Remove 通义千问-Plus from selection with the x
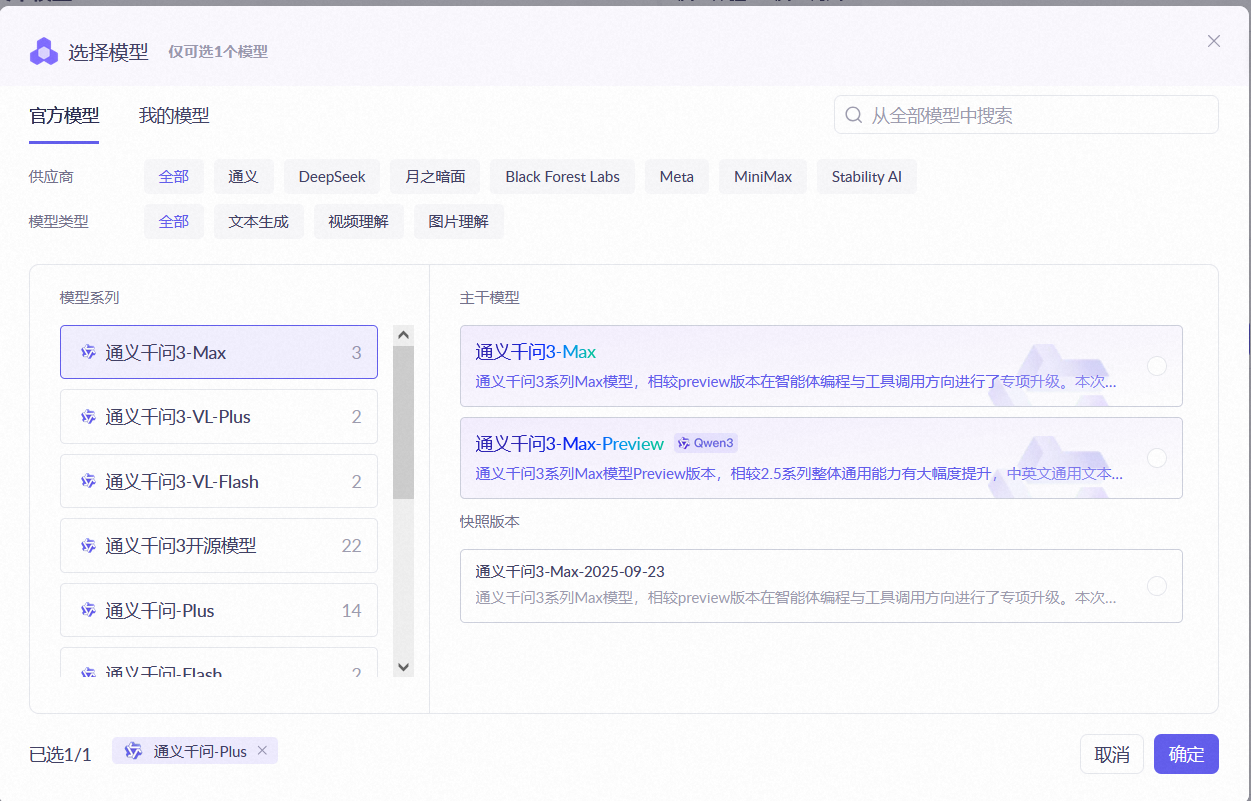This screenshot has height=801, width=1251. [262, 750]
